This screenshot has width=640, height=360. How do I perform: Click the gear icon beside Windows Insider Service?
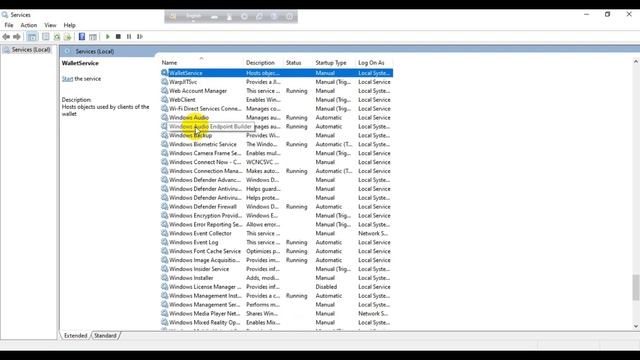click(164, 269)
